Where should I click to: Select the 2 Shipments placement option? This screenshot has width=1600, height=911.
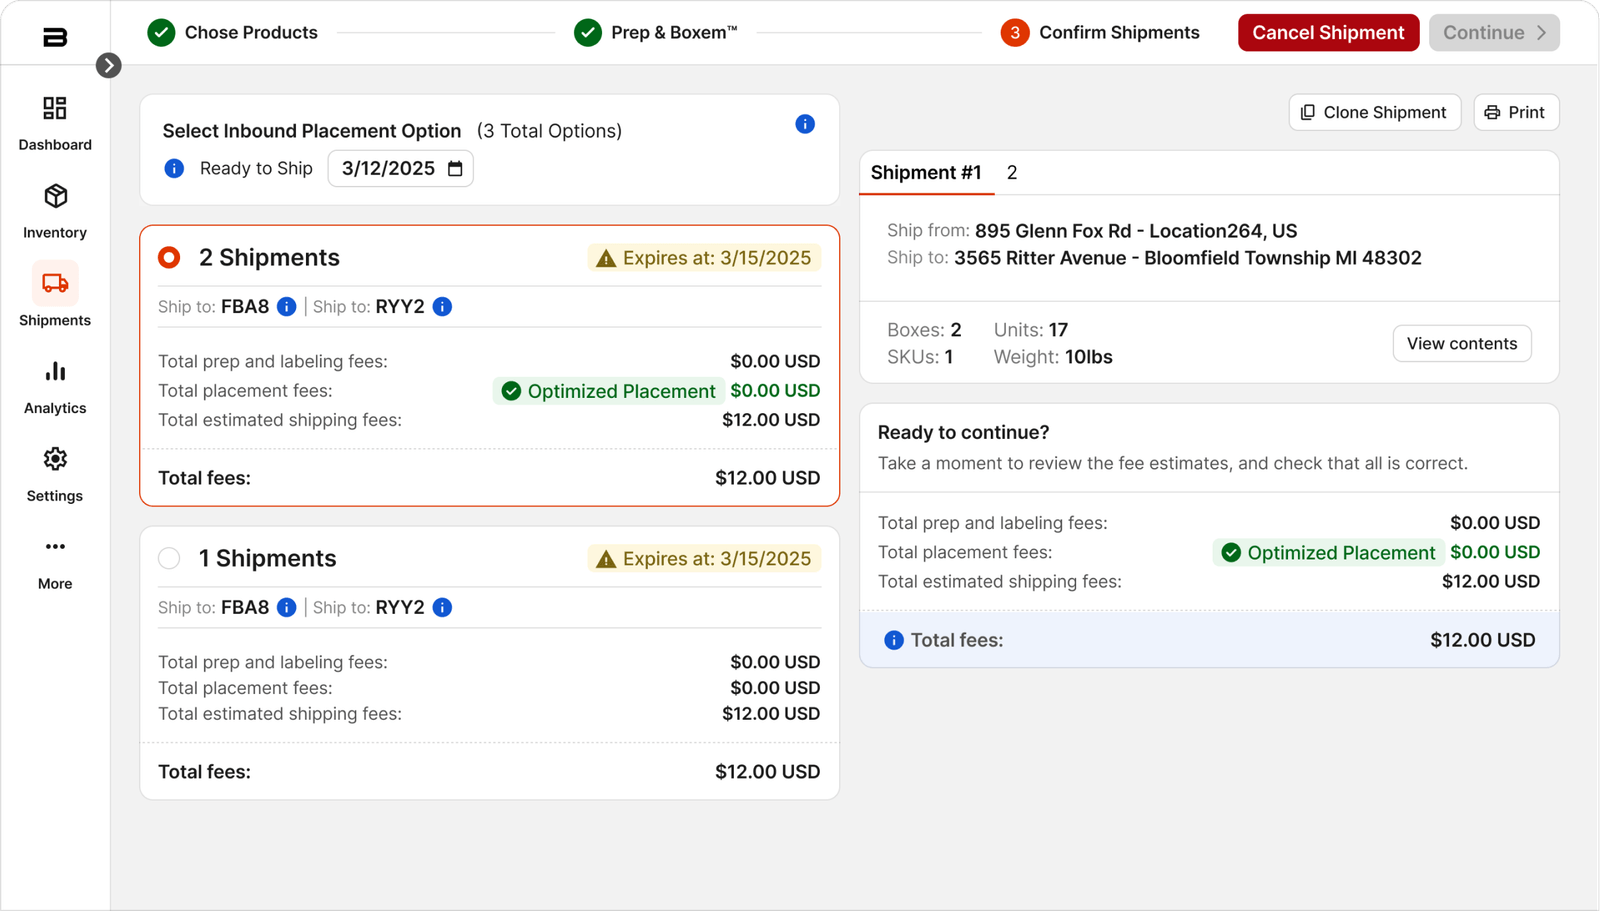tap(169, 257)
